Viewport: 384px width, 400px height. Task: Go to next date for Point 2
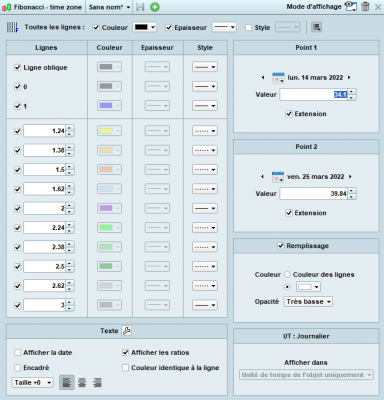click(350, 176)
